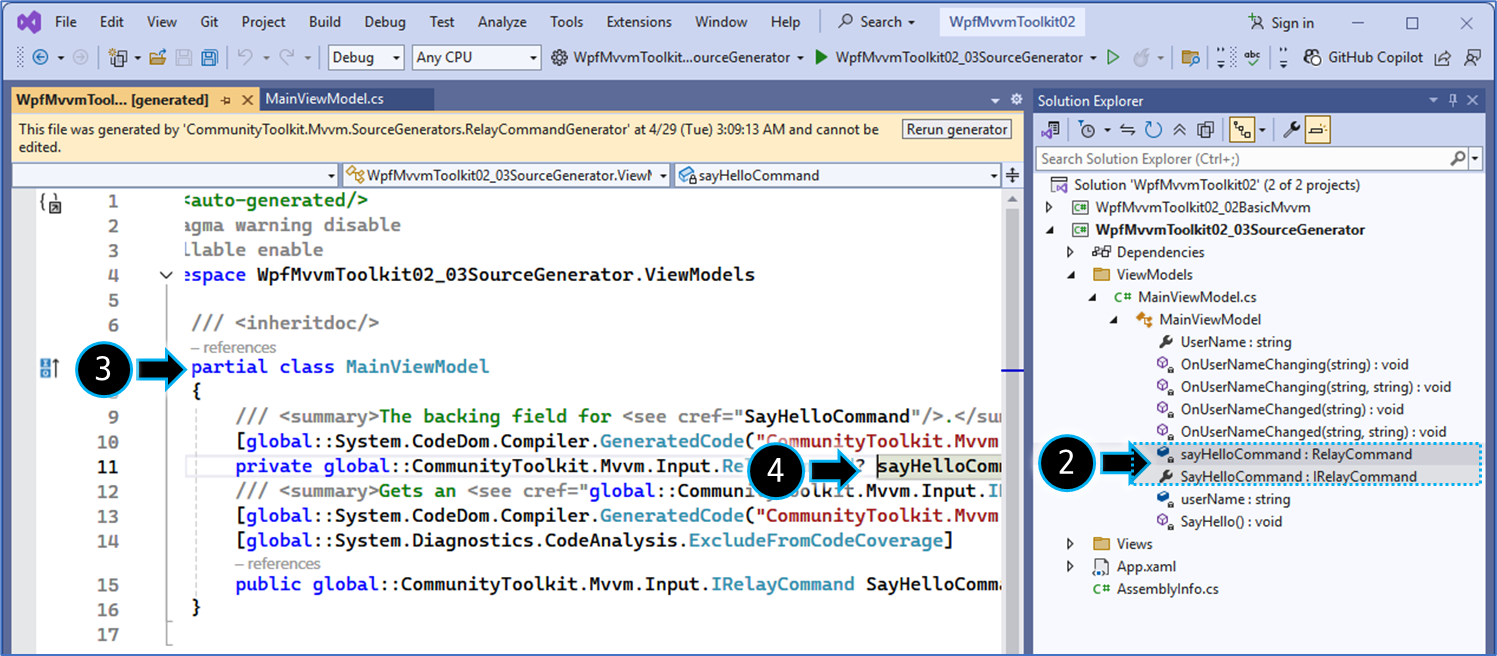This screenshot has width=1497, height=656.
Task: Expand WpfMvvmToolkit02_02BasicMvvm project node
Action: click(x=1049, y=207)
